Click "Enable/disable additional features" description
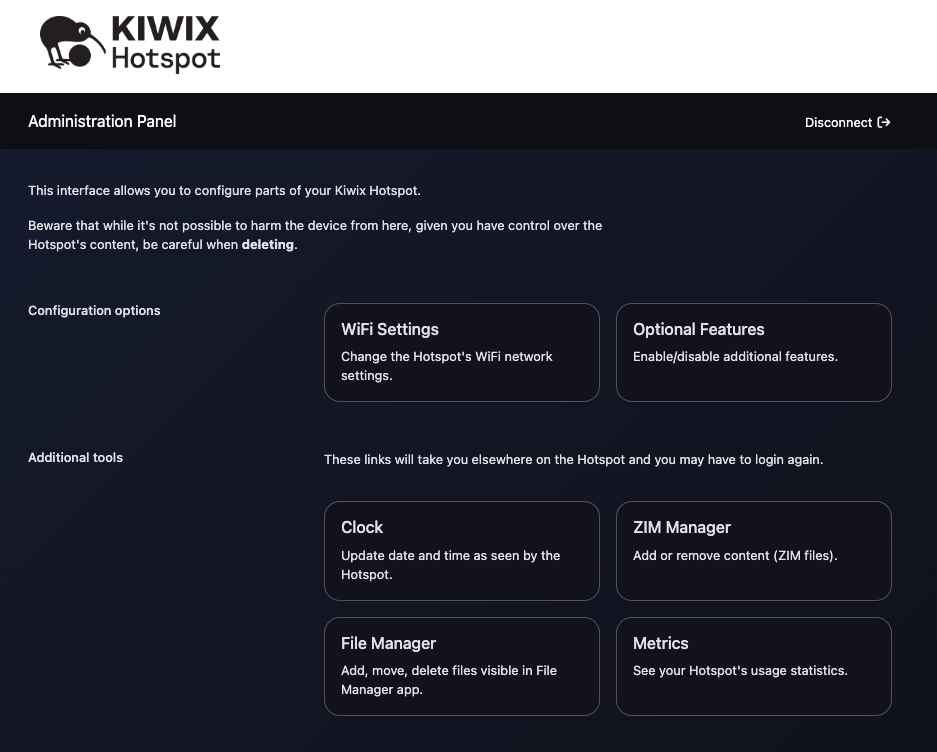This screenshot has width=937, height=752. pyautogui.click(x=735, y=356)
